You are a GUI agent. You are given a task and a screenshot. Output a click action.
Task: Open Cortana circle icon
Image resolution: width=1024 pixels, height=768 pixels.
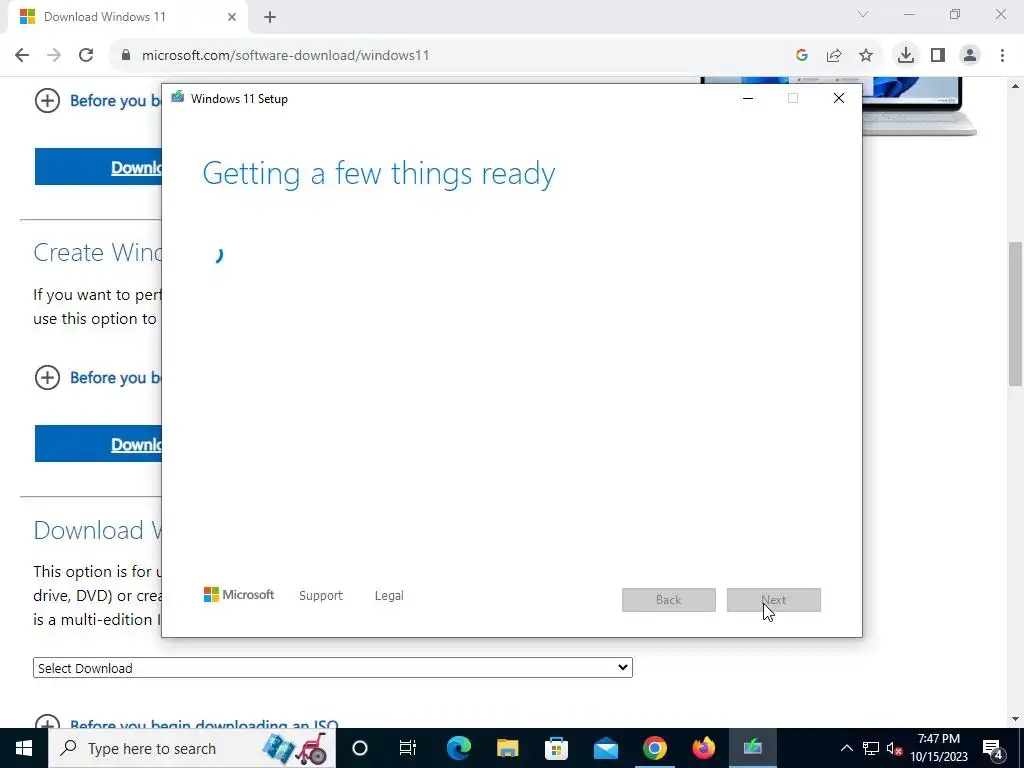tap(360, 748)
